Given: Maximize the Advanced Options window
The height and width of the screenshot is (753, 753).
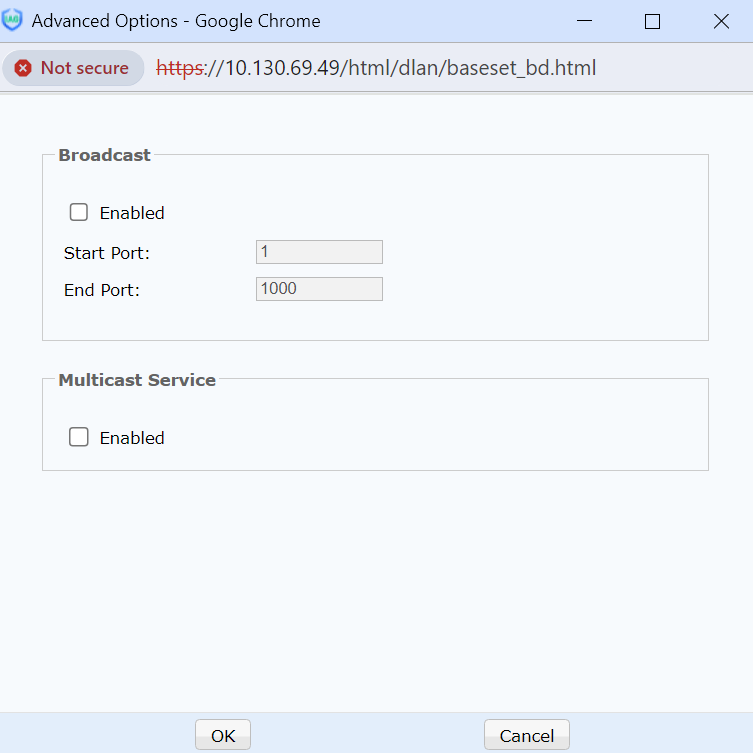Looking at the screenshot, I should 652,21.
